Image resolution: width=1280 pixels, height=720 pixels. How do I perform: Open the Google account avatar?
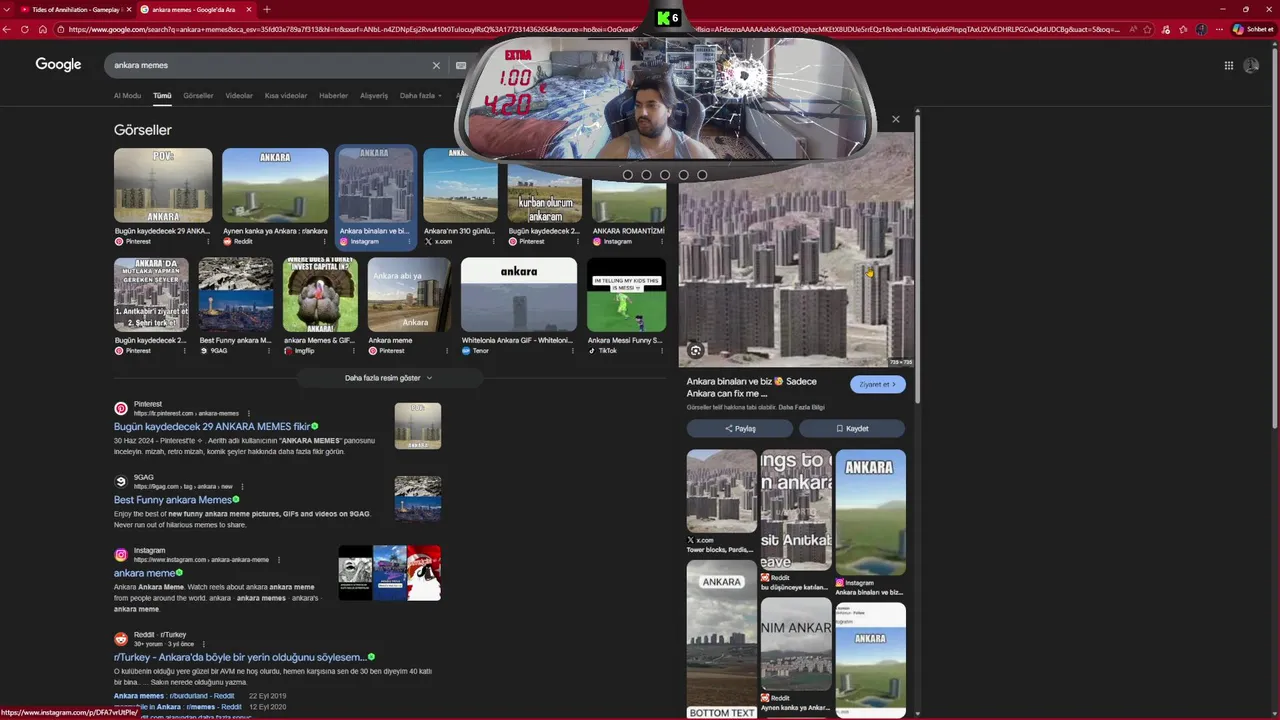[x=1251, y=65]
